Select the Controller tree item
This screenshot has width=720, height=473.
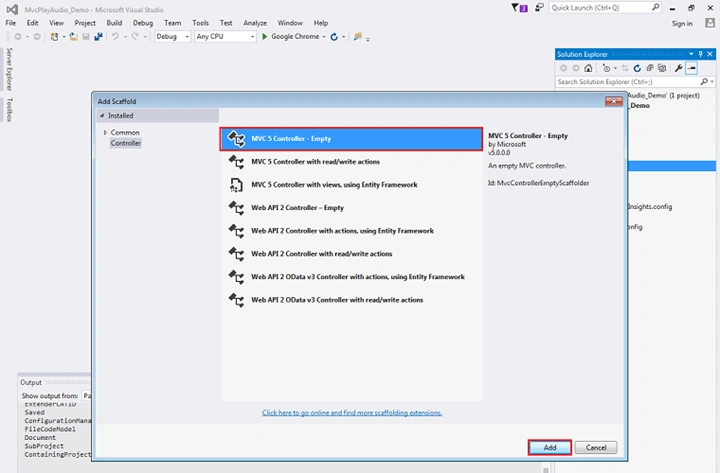[x=126, y=143]
